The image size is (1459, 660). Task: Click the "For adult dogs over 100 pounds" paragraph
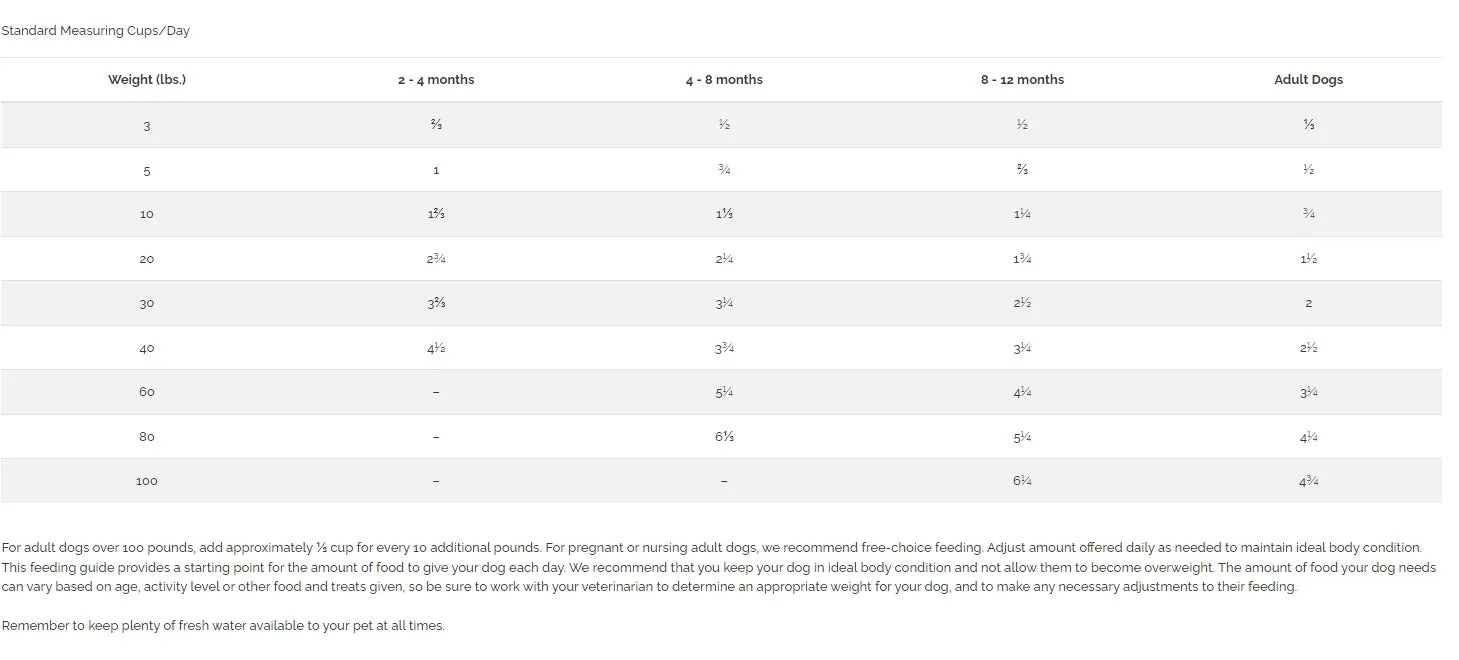coord(719,567)
